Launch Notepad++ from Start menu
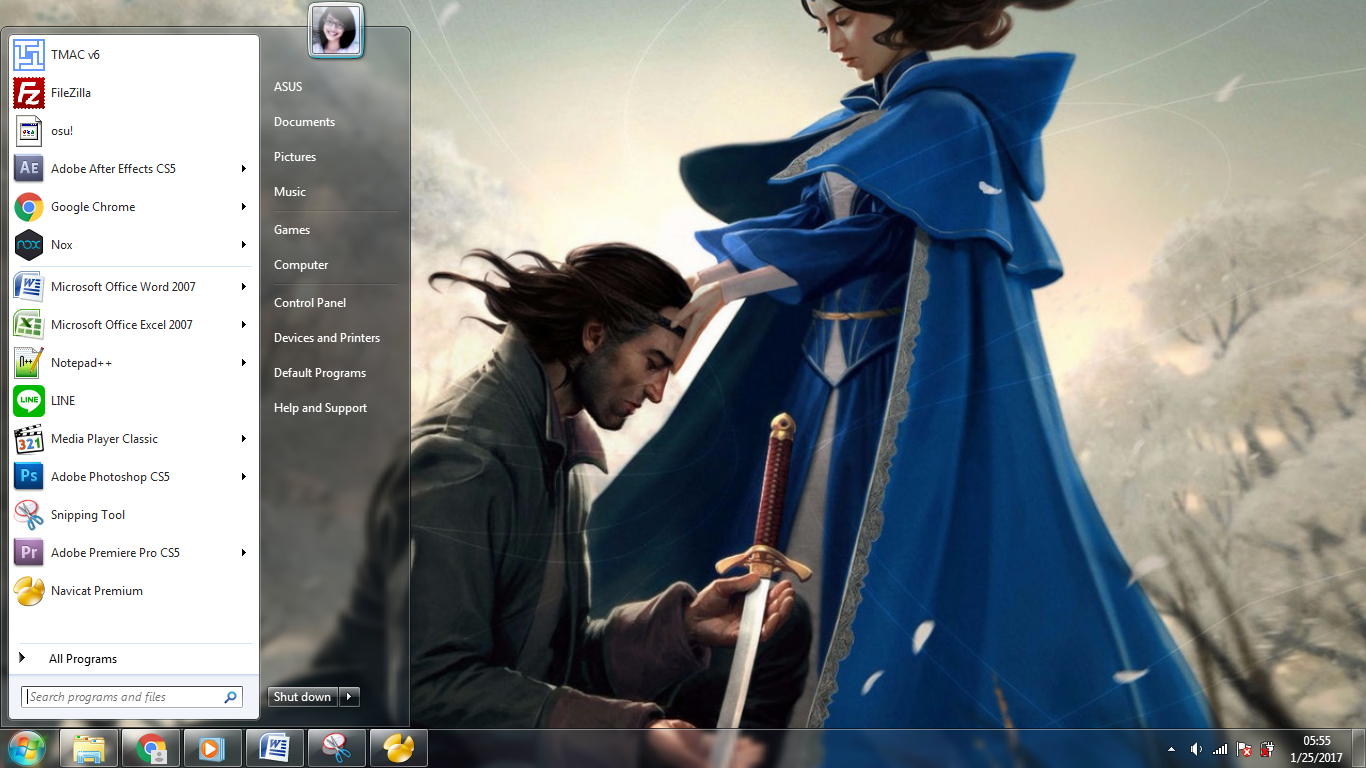The width and height of the screenshot is (1366, 768). click(132, 363)
